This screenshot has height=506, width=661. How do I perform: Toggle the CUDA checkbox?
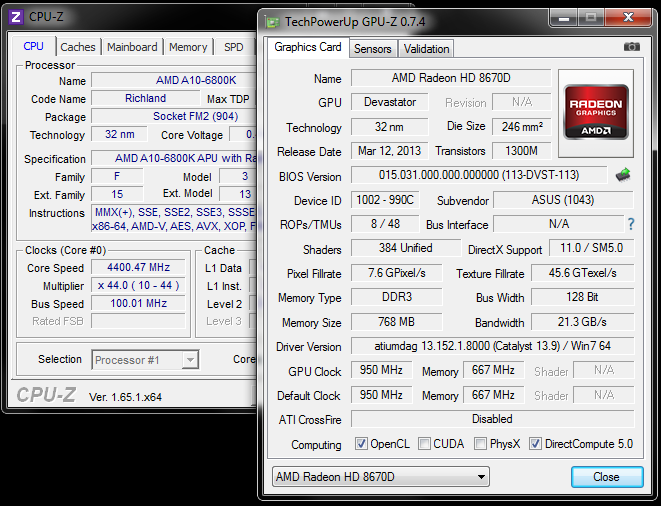point(424,444)
